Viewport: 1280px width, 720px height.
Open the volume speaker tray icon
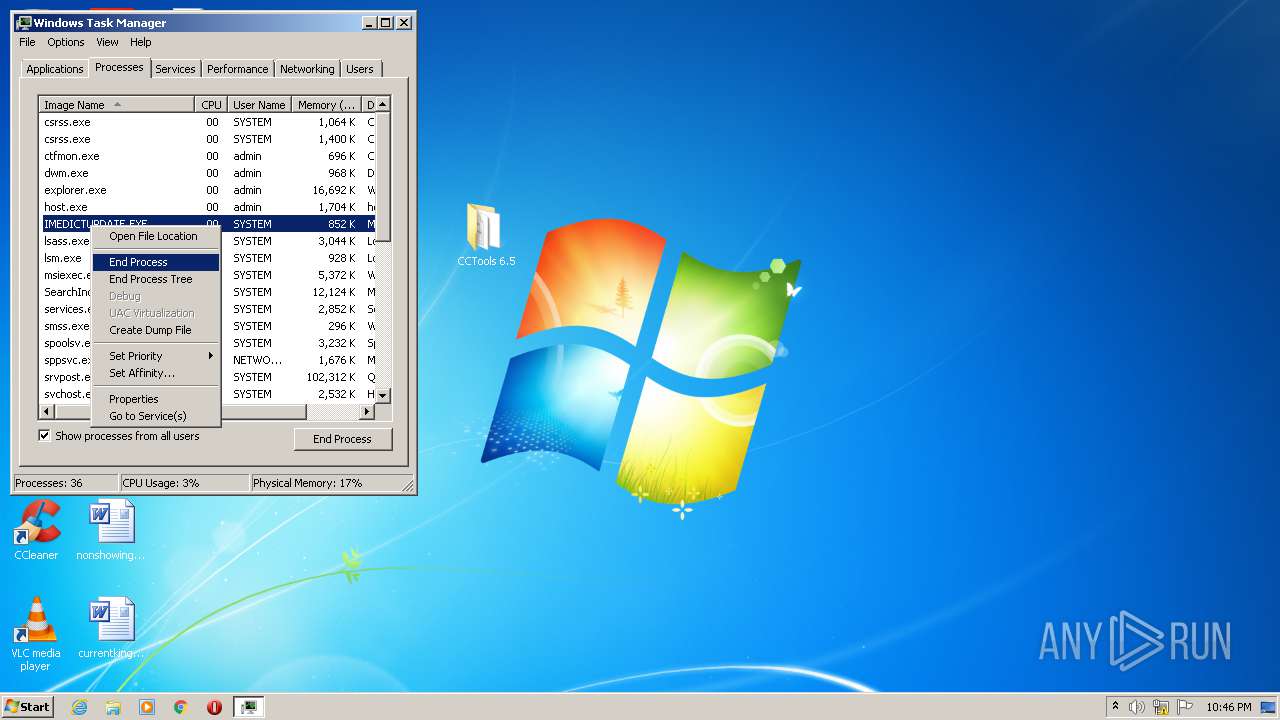coord(1137,707)
